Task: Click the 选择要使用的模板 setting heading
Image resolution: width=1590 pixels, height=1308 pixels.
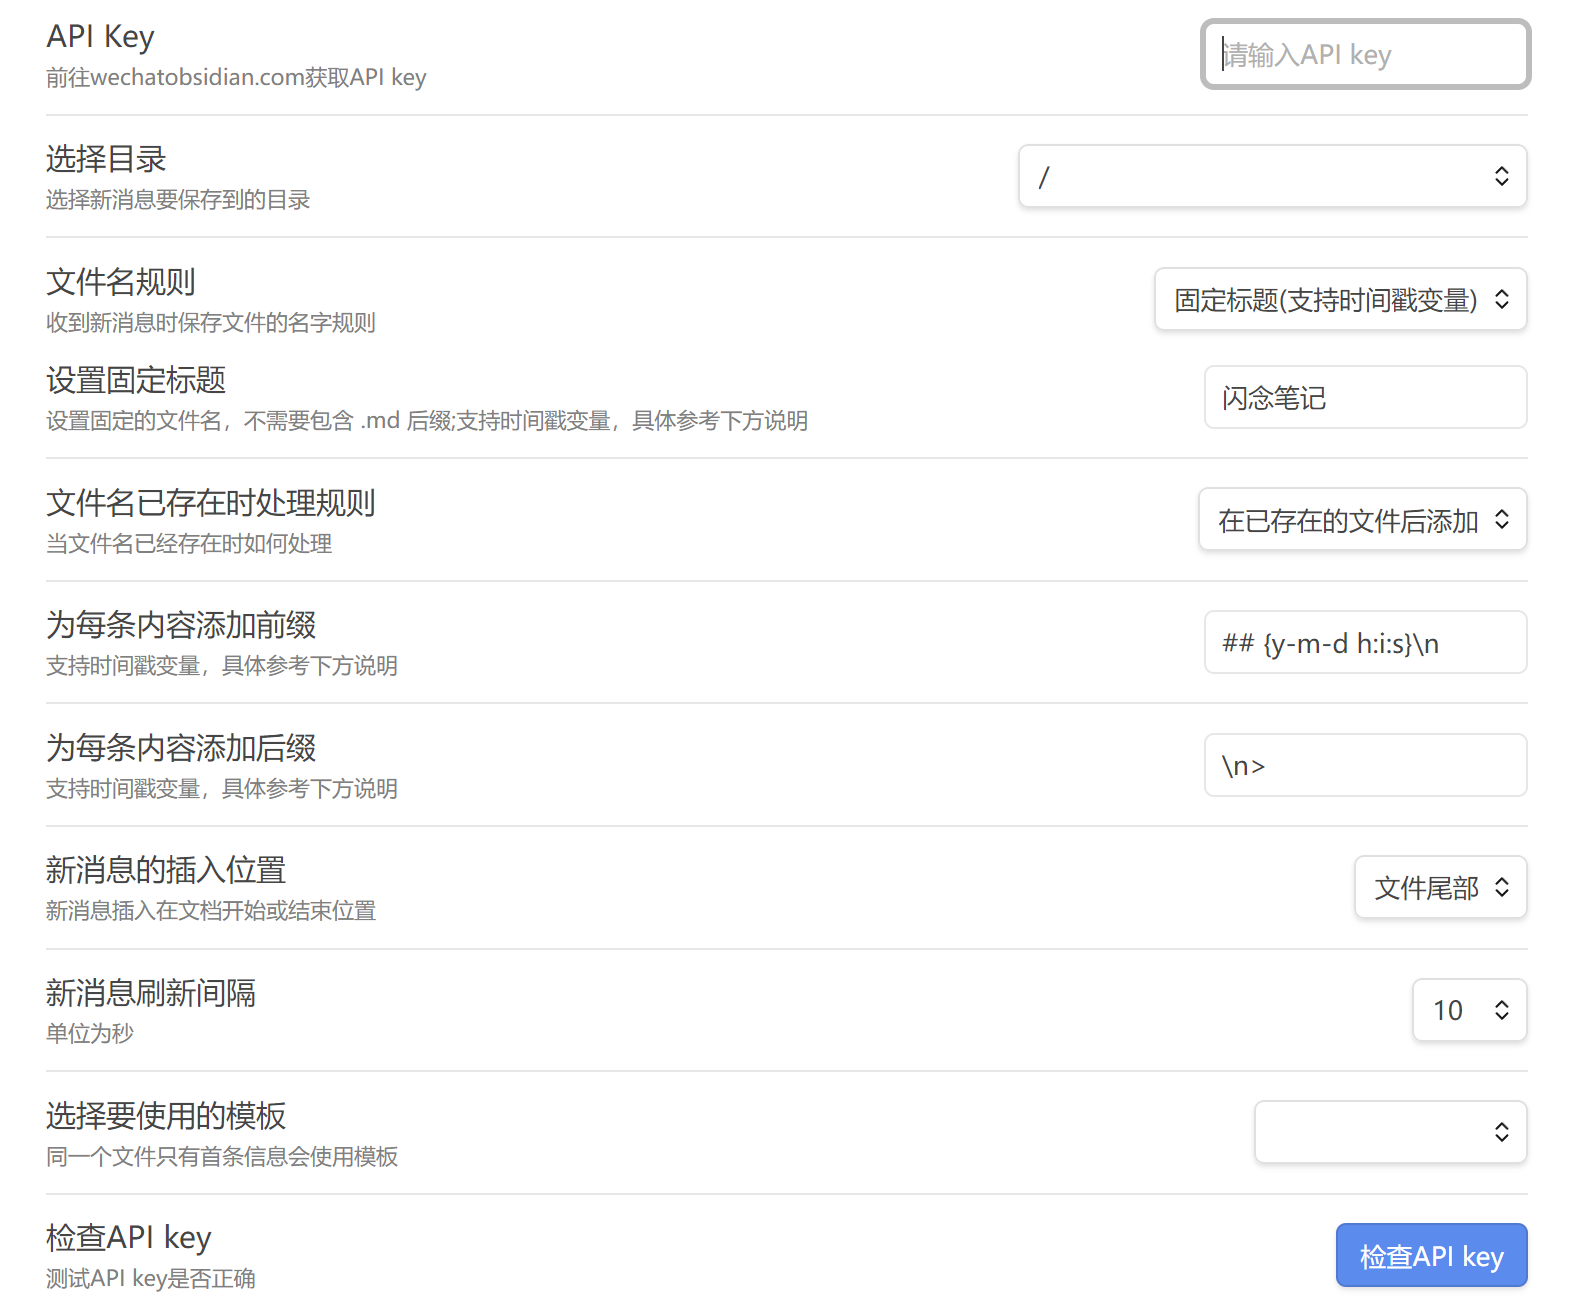Action: [166, 1116]
